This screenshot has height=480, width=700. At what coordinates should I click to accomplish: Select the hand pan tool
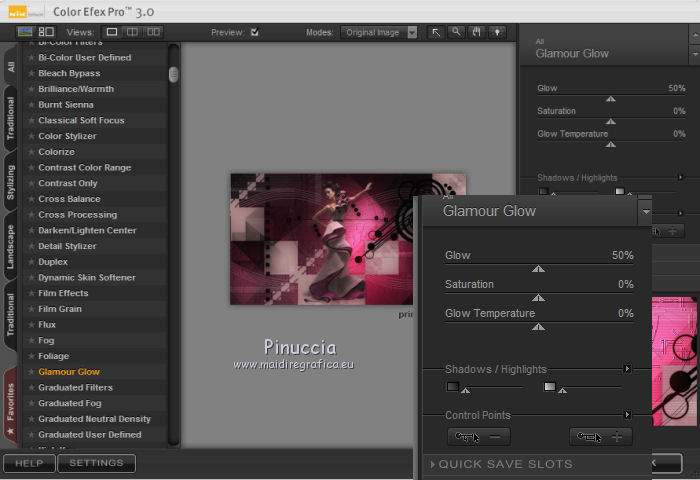tap(476, 32)
